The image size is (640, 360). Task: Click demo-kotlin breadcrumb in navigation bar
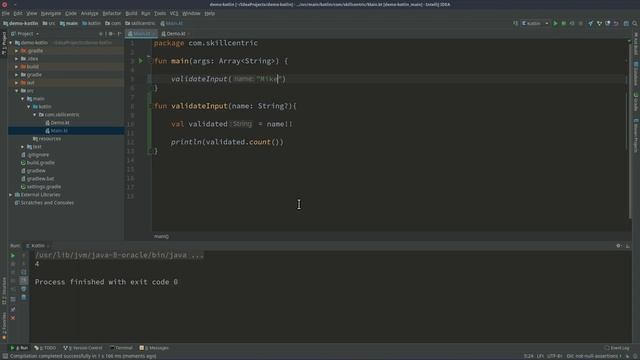click(20, 24)
